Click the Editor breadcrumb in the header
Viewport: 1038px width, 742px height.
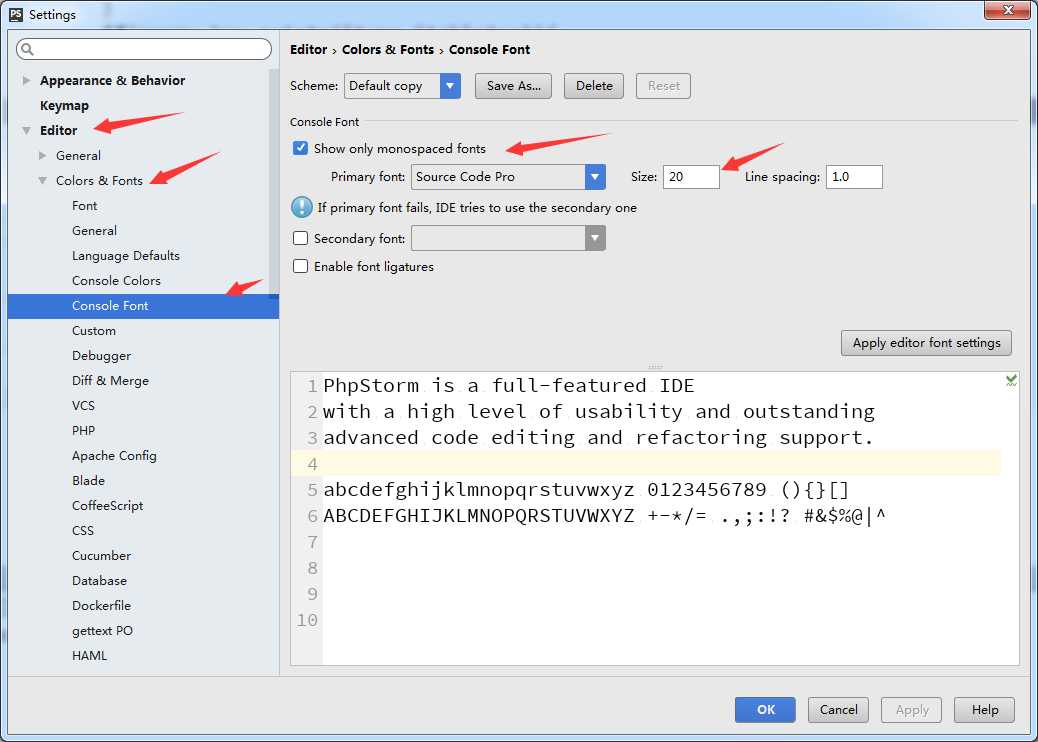(x=308, y=50)
